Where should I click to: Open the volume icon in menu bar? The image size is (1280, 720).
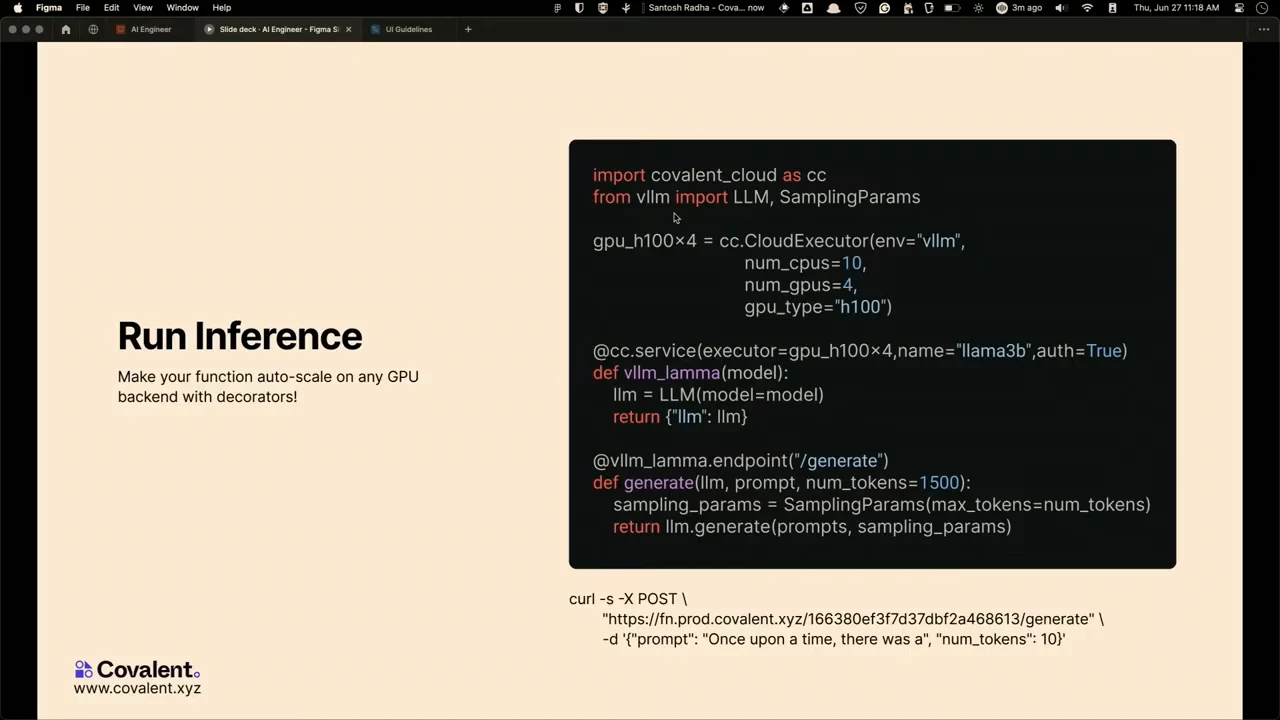coord(1061,8)
